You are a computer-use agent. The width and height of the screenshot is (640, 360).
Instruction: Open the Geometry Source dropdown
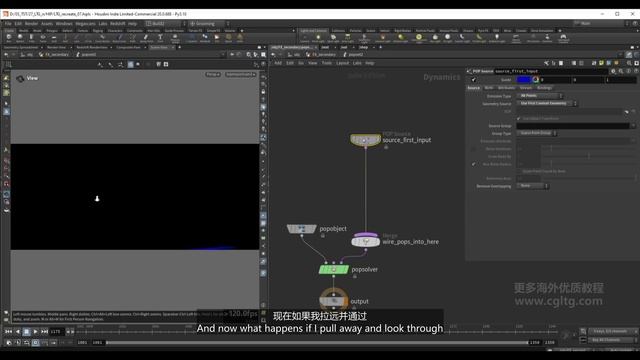click(x=547, y=104)
